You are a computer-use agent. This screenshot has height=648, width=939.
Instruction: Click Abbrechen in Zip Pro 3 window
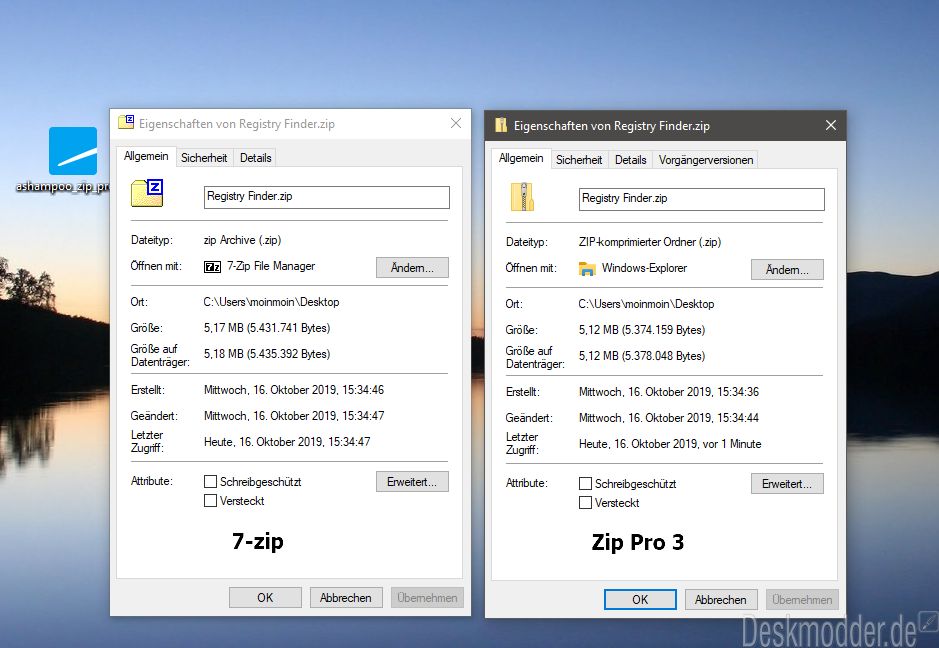pos(720,599)
